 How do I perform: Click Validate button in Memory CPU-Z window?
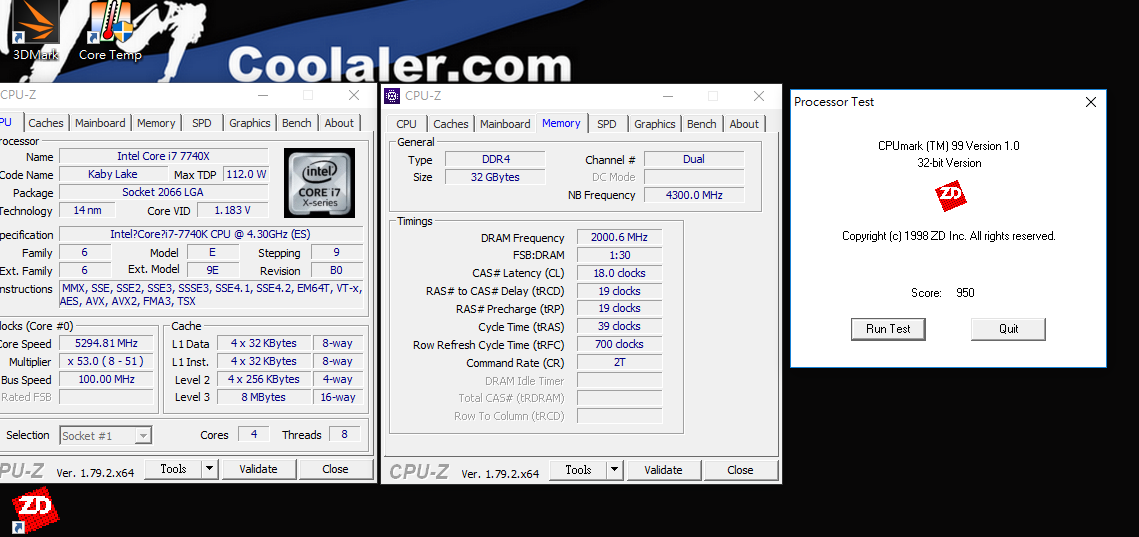[663, 469]
